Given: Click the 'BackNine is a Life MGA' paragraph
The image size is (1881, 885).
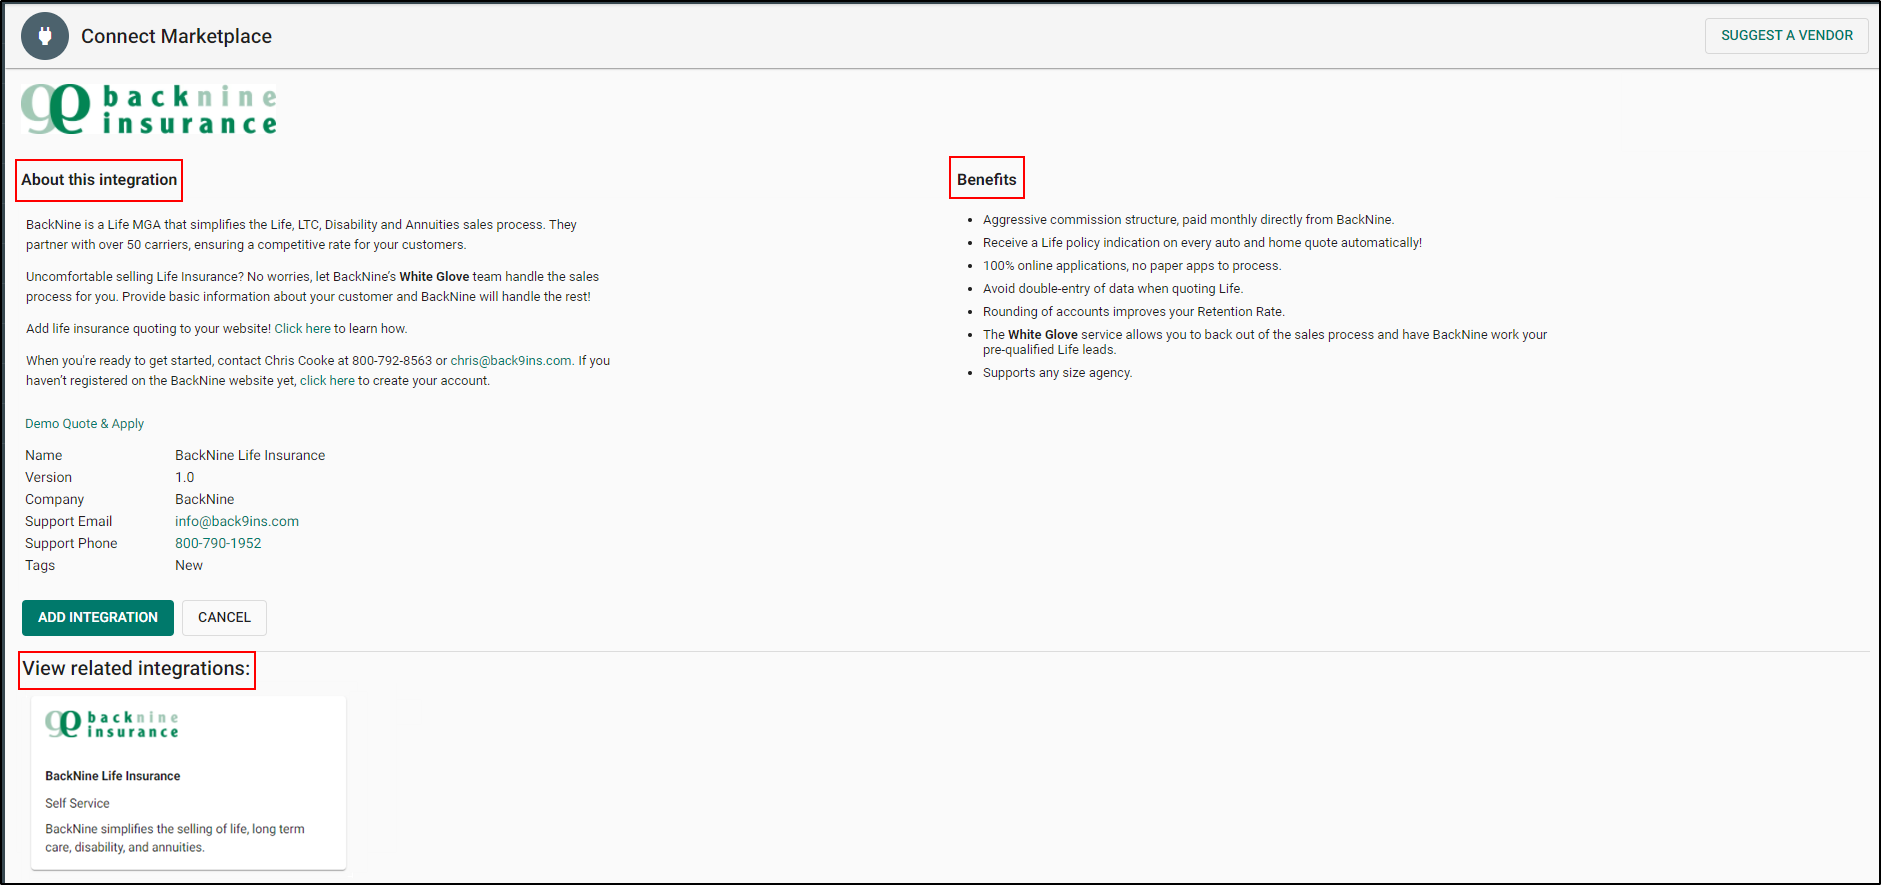Looking at the screenshot, I should pyautogui.click(x=301, y=235).
